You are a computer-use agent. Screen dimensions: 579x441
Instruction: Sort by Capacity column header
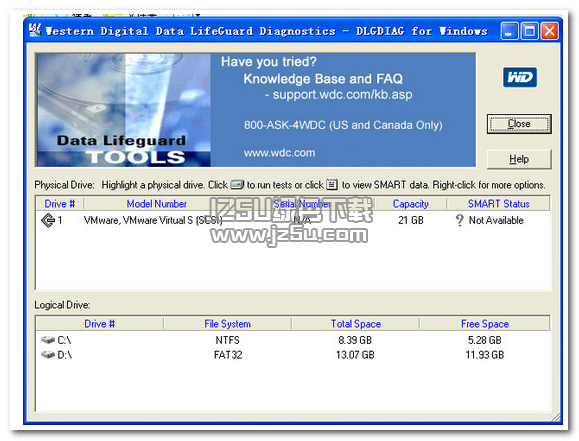point(411,204)
